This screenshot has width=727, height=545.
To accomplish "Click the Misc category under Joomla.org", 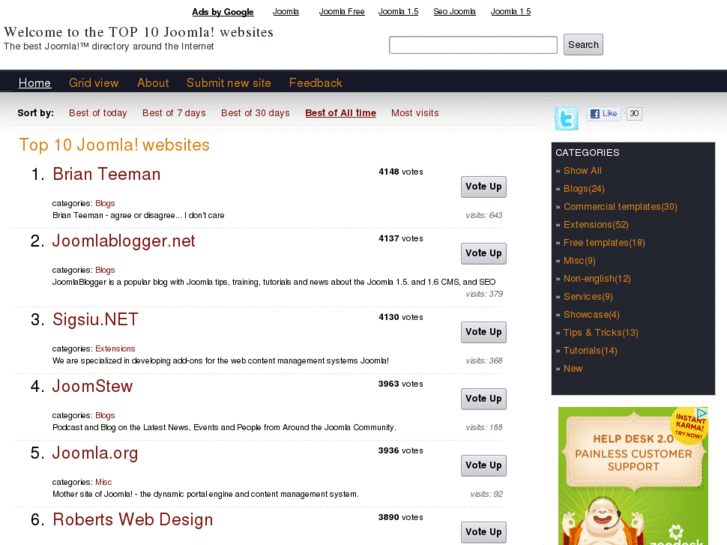I will click(x=103, y=482).
